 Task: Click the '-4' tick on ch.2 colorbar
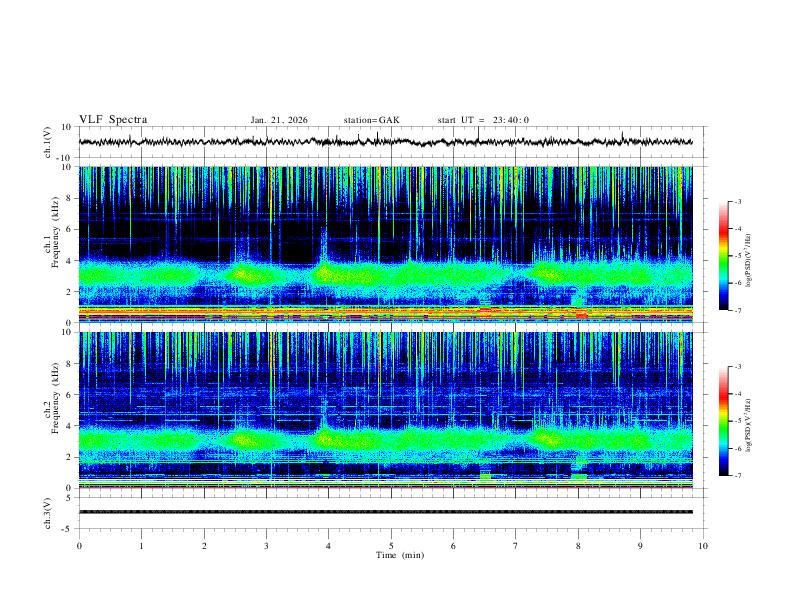click(738, 394)
